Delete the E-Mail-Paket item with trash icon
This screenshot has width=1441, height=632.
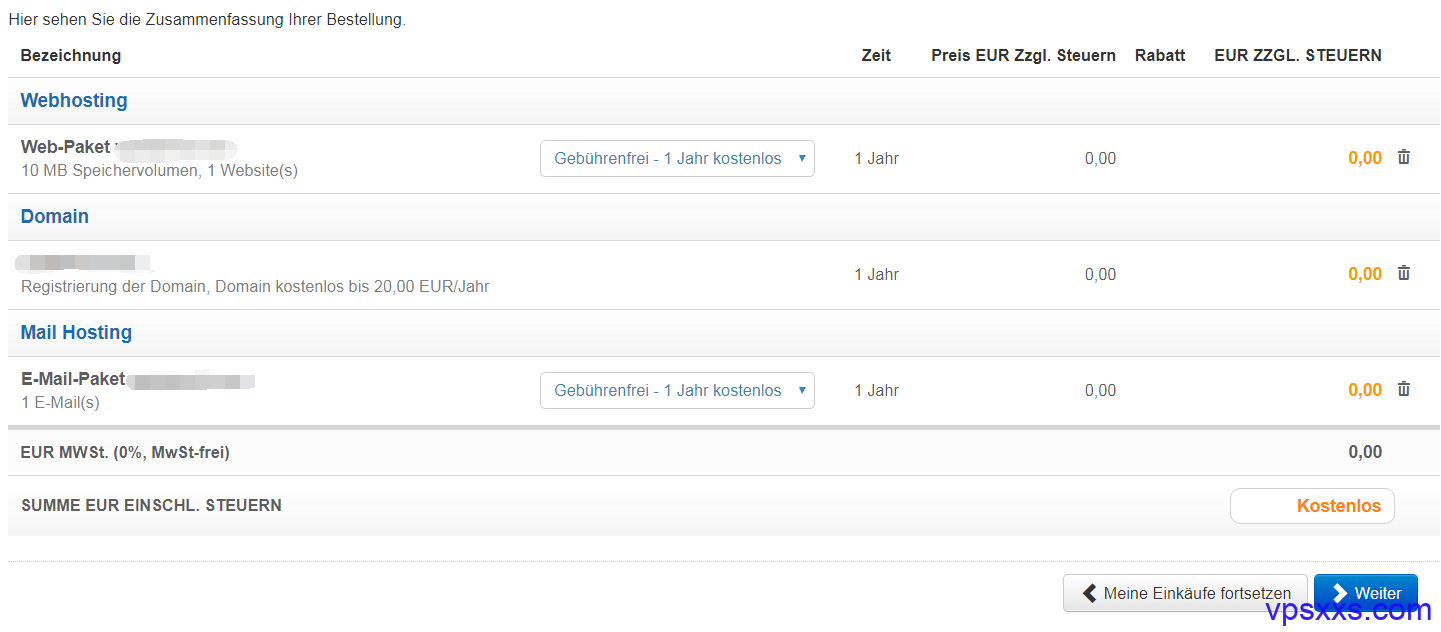1404,389
